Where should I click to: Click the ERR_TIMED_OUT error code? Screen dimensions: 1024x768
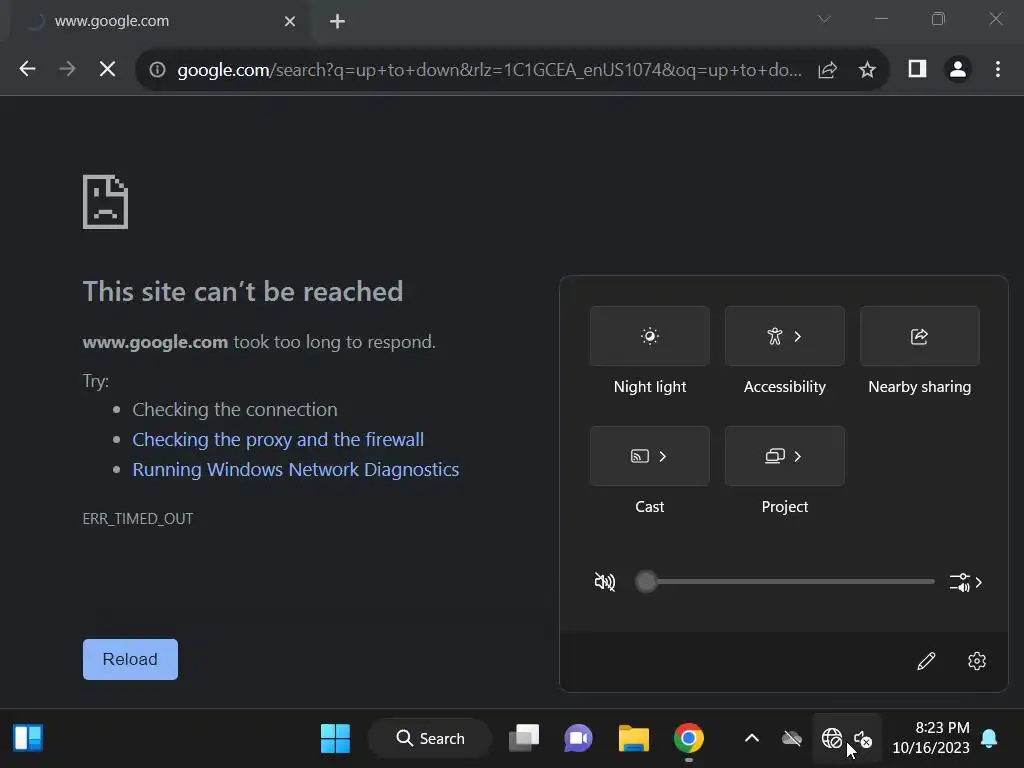pos(138,519)
